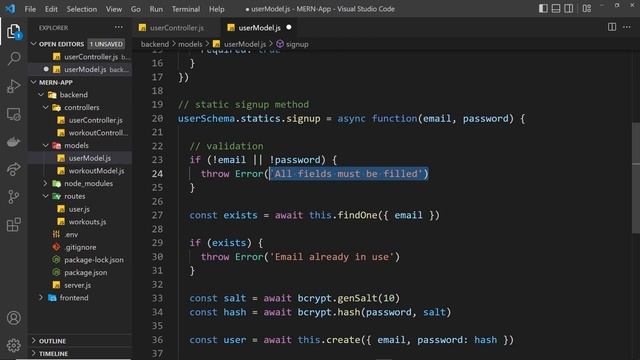Click userModel.js breadcrumb segment
The image size is (640, 360).
[244, 44]
